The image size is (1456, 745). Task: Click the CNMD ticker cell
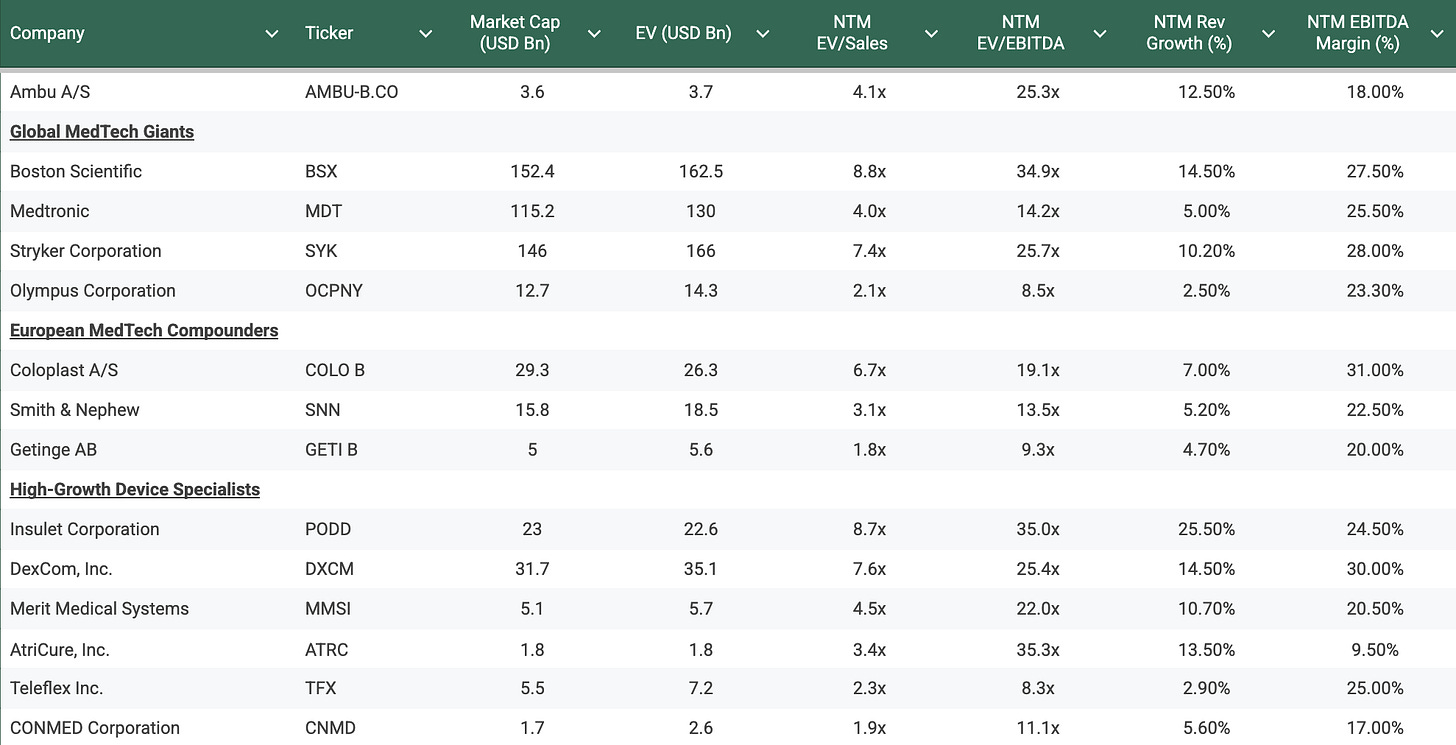[330, 728]
